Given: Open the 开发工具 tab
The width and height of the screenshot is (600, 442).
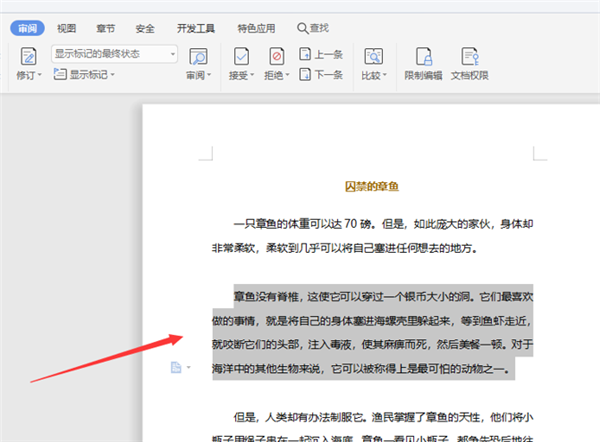Looking at the screenshot, I should [193, 29].
